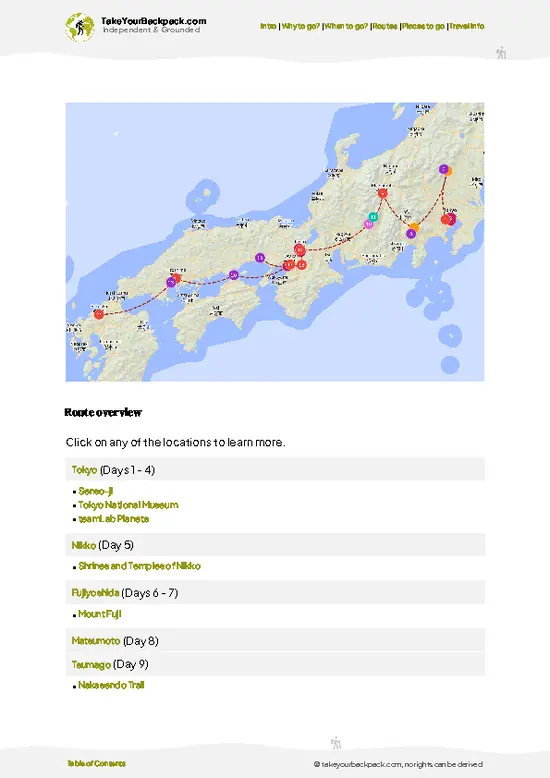Open the Nakasendo Trail link
The height and width of the screenshot is (778, 550).
pyautogui.click(x=111, y=685)
